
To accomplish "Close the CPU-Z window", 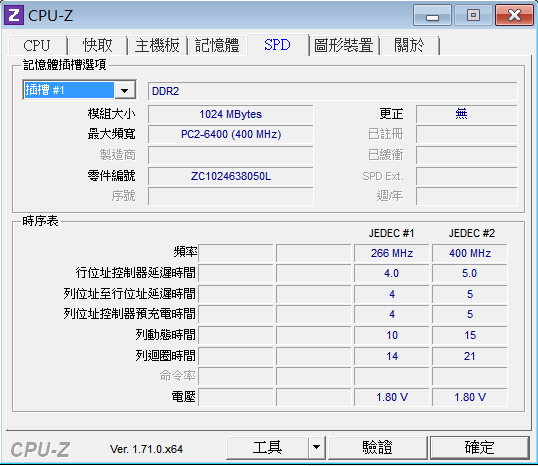I will (x=514, y=15).
